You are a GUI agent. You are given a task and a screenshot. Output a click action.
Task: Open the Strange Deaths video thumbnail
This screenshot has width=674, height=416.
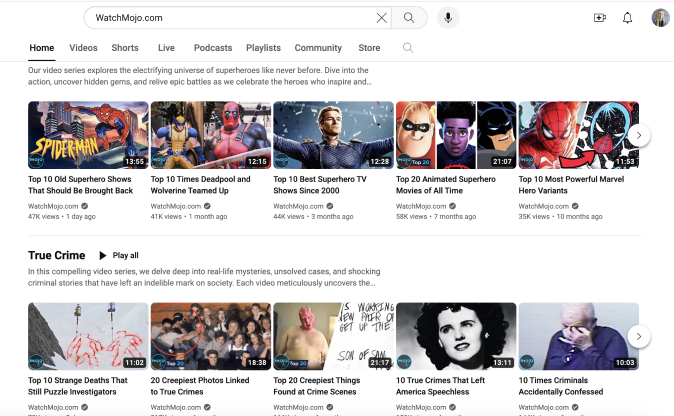(88, 336)
